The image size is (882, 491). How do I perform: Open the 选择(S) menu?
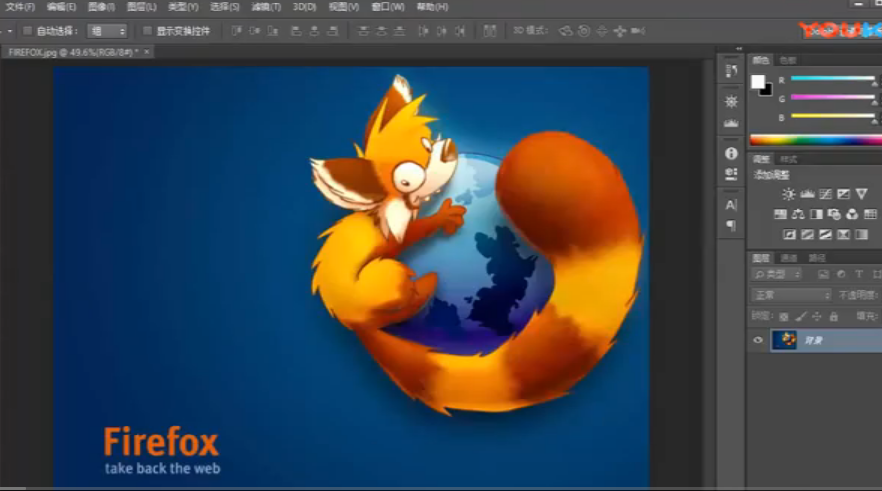click(x=224, y=7)
